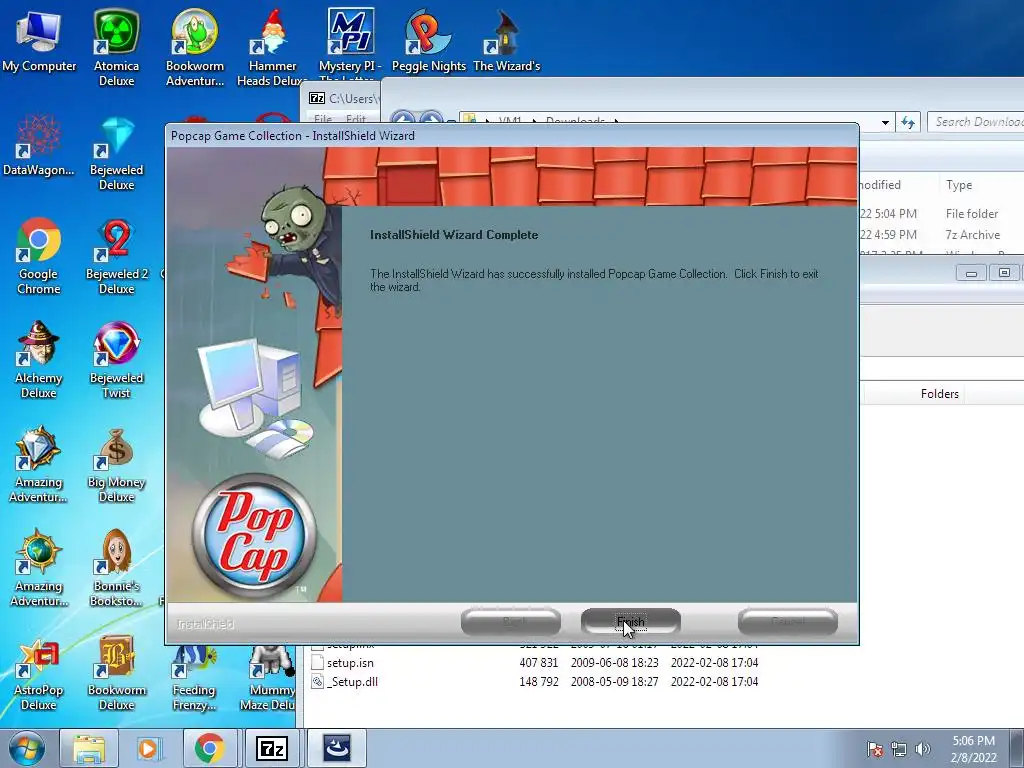Select the Mystery PI desktop shortcut

pos(350,41)
